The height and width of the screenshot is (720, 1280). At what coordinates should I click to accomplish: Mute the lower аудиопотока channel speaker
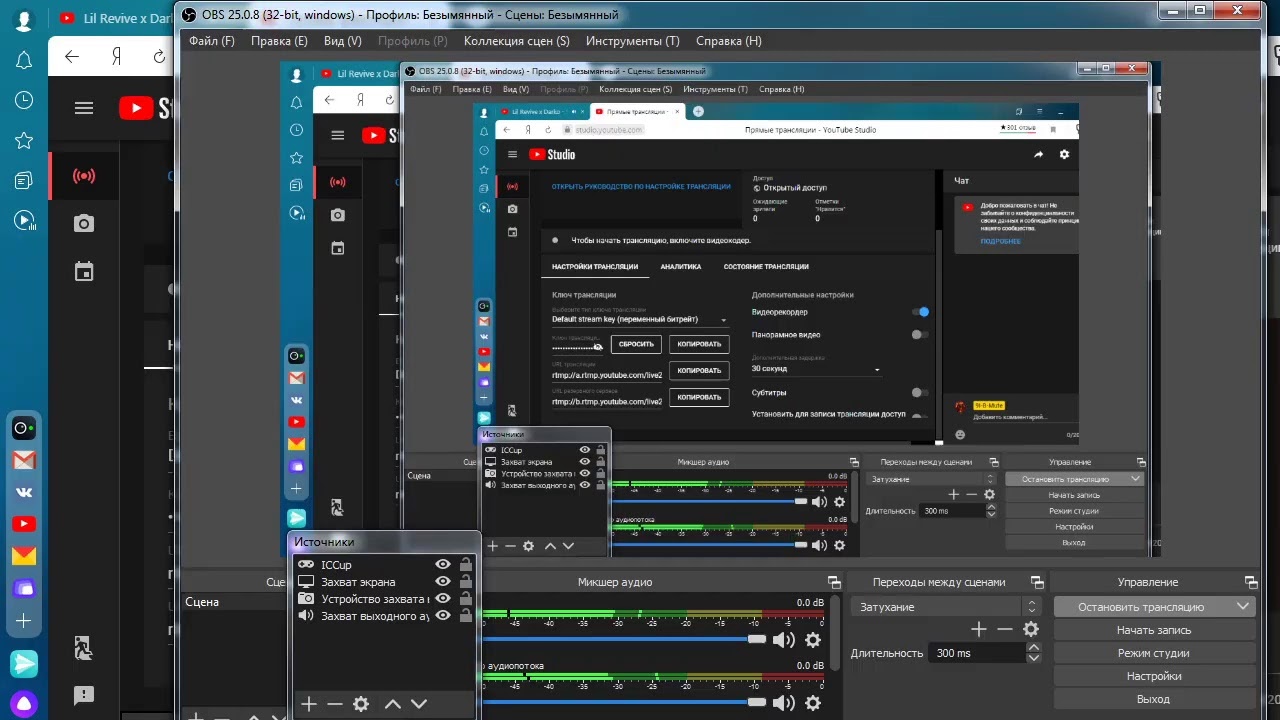pyautogui.click(x=784, y=703)
